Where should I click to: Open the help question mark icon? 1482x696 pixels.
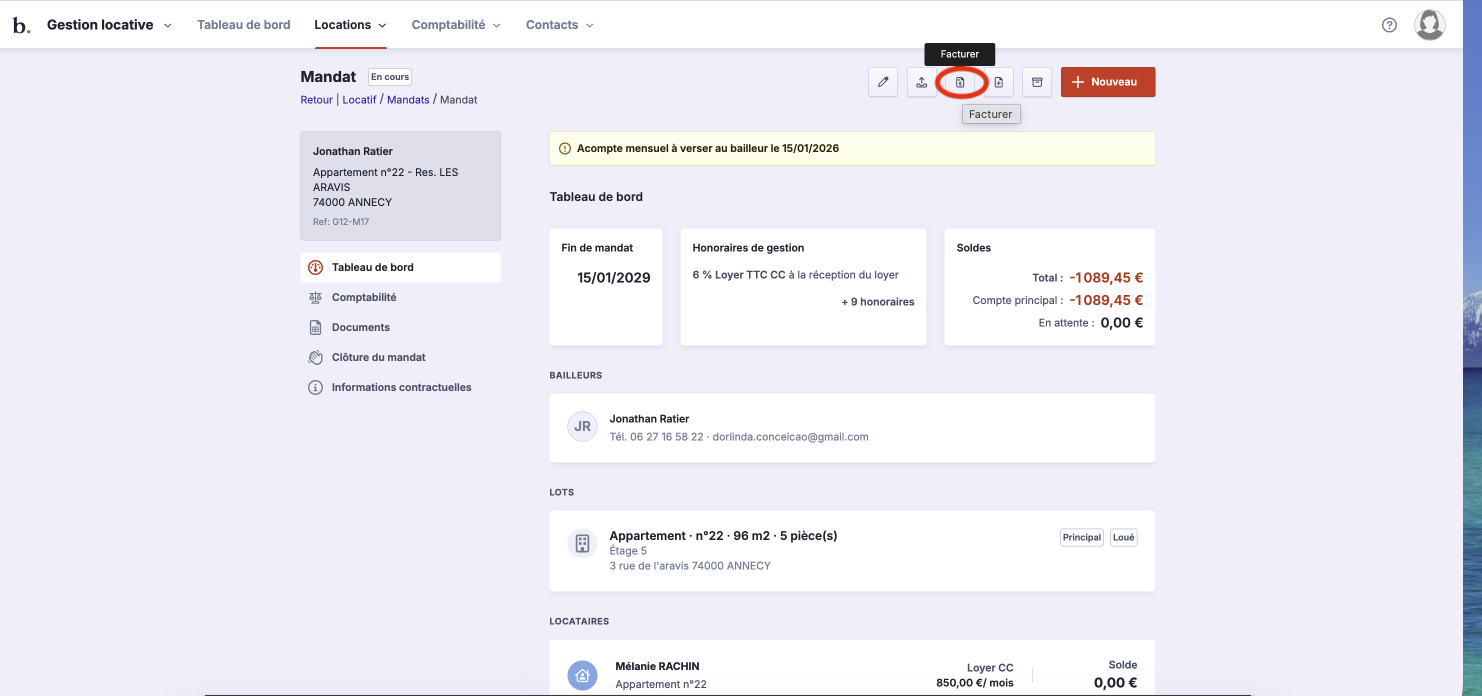1389,25
